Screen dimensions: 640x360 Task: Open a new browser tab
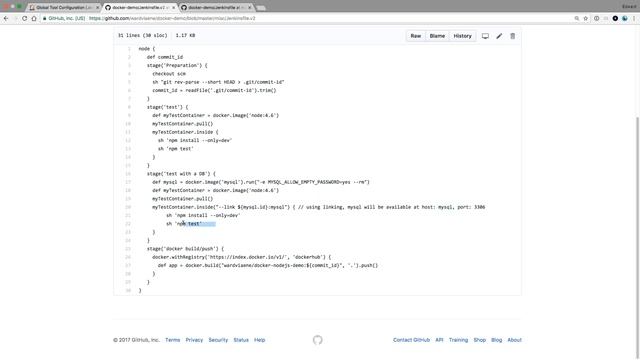261,8
